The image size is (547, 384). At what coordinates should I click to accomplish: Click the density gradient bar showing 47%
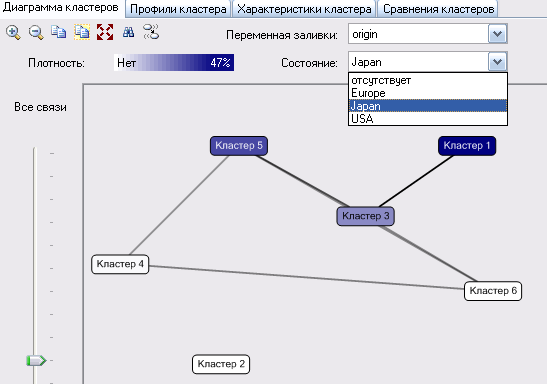174,62
